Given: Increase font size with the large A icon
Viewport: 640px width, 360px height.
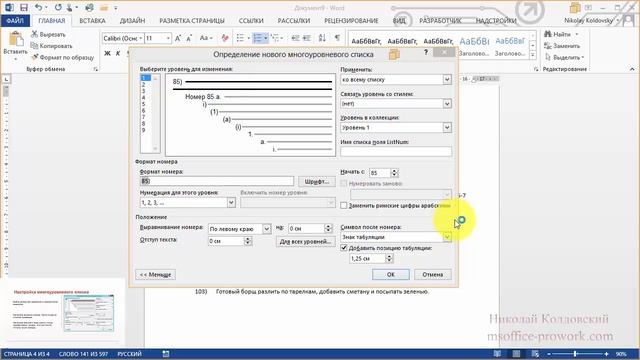Looking at the screenshot, I should click(x=178, y=38).
